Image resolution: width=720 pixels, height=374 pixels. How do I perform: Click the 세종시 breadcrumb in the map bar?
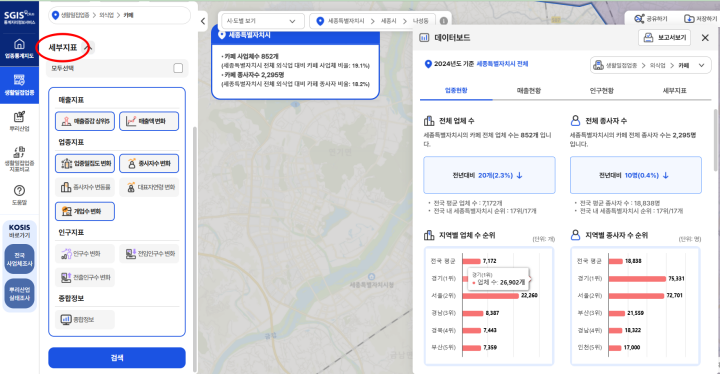[x=388, y=21]
